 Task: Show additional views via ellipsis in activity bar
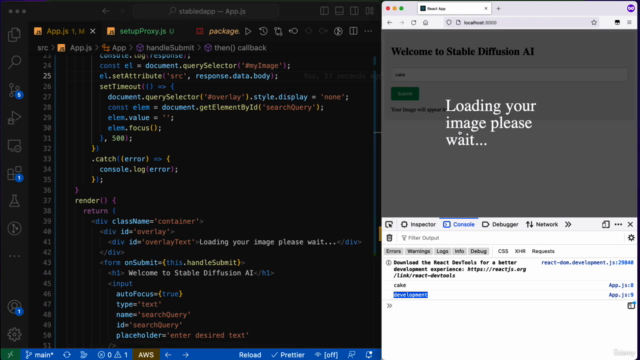pos(14,256)
